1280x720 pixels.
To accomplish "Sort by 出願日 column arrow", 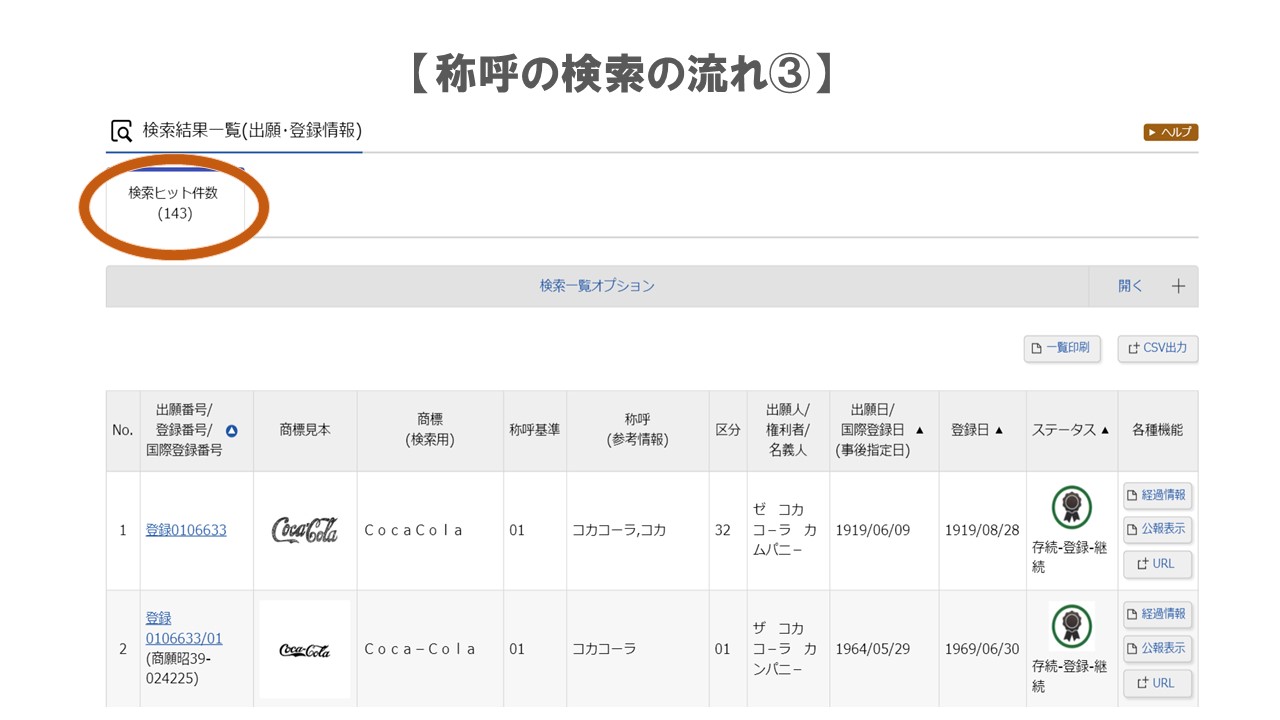I will pos(919,430).
